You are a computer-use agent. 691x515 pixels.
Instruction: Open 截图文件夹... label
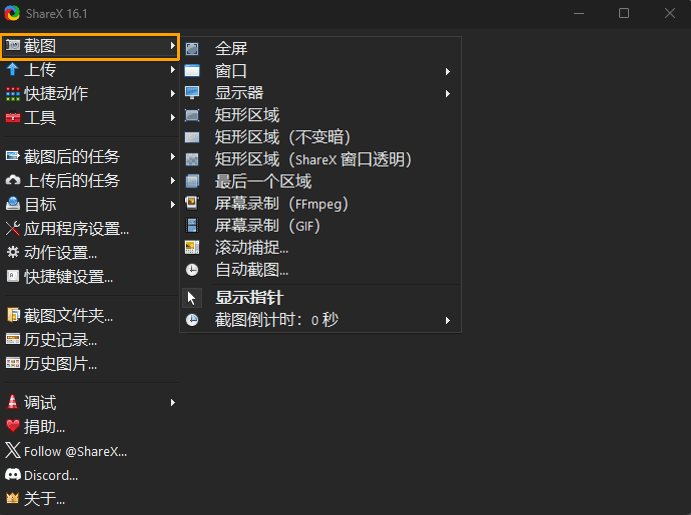[x=68, y=315]
